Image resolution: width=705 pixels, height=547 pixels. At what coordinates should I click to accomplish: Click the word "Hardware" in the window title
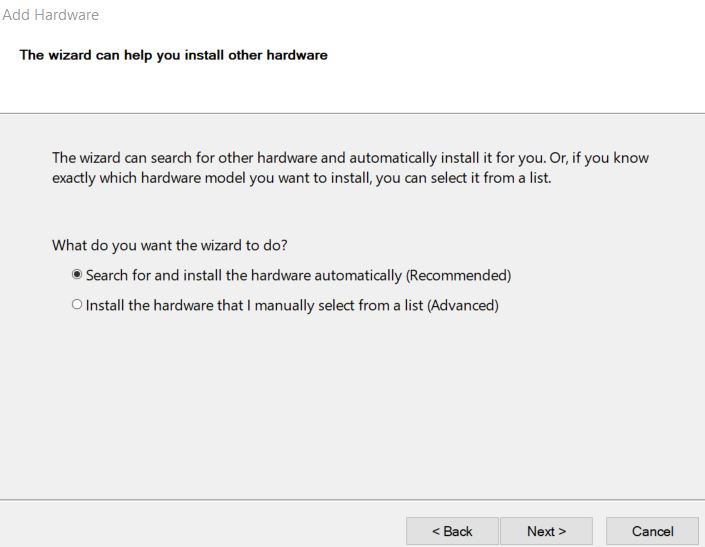pos(67,15)
